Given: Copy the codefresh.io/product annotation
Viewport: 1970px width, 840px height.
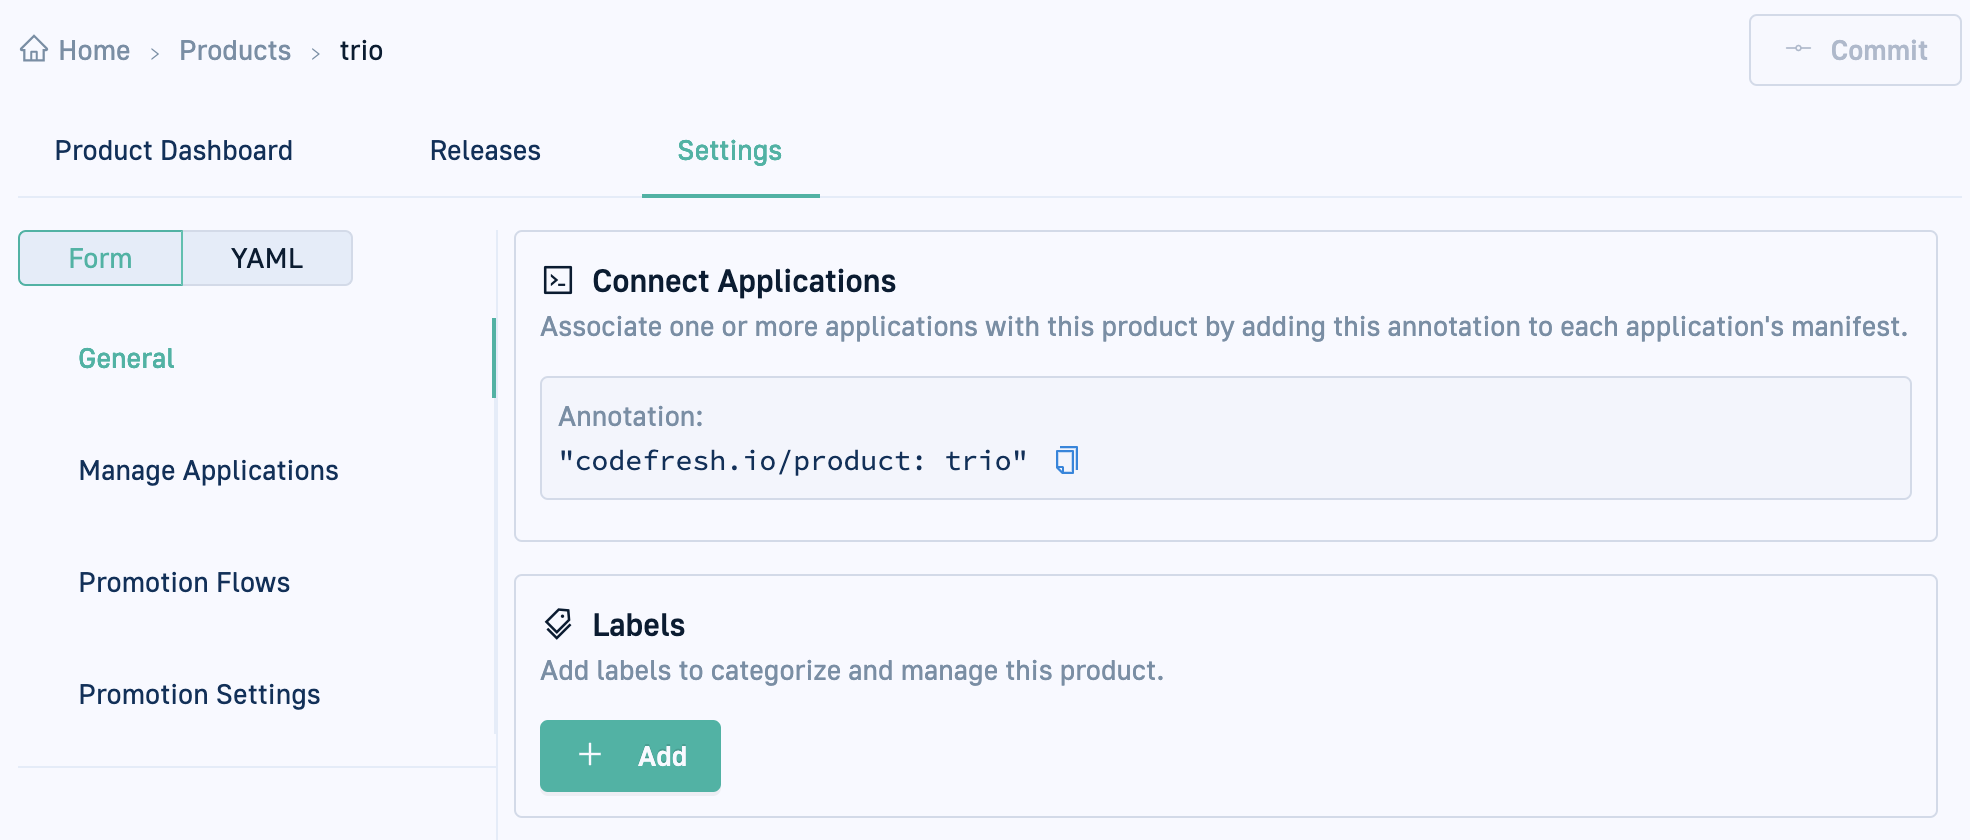Looking at the screenshot, I should coord(1066,460).
